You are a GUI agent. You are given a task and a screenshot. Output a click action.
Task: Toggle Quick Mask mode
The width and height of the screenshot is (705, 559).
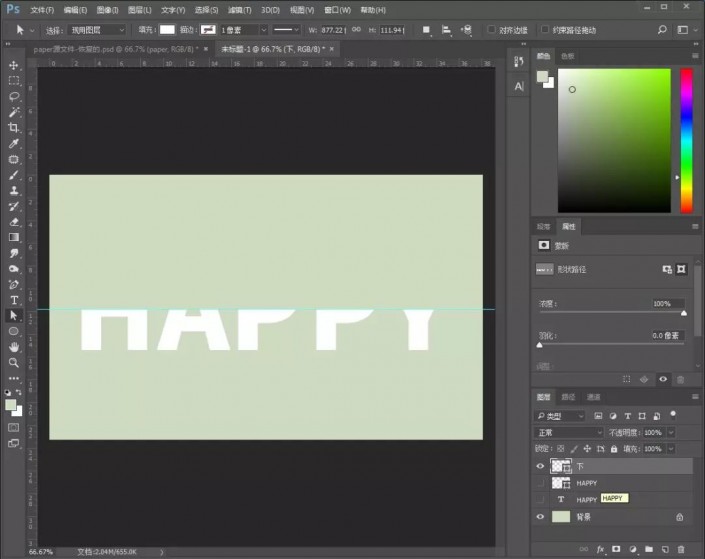(13, 427)
